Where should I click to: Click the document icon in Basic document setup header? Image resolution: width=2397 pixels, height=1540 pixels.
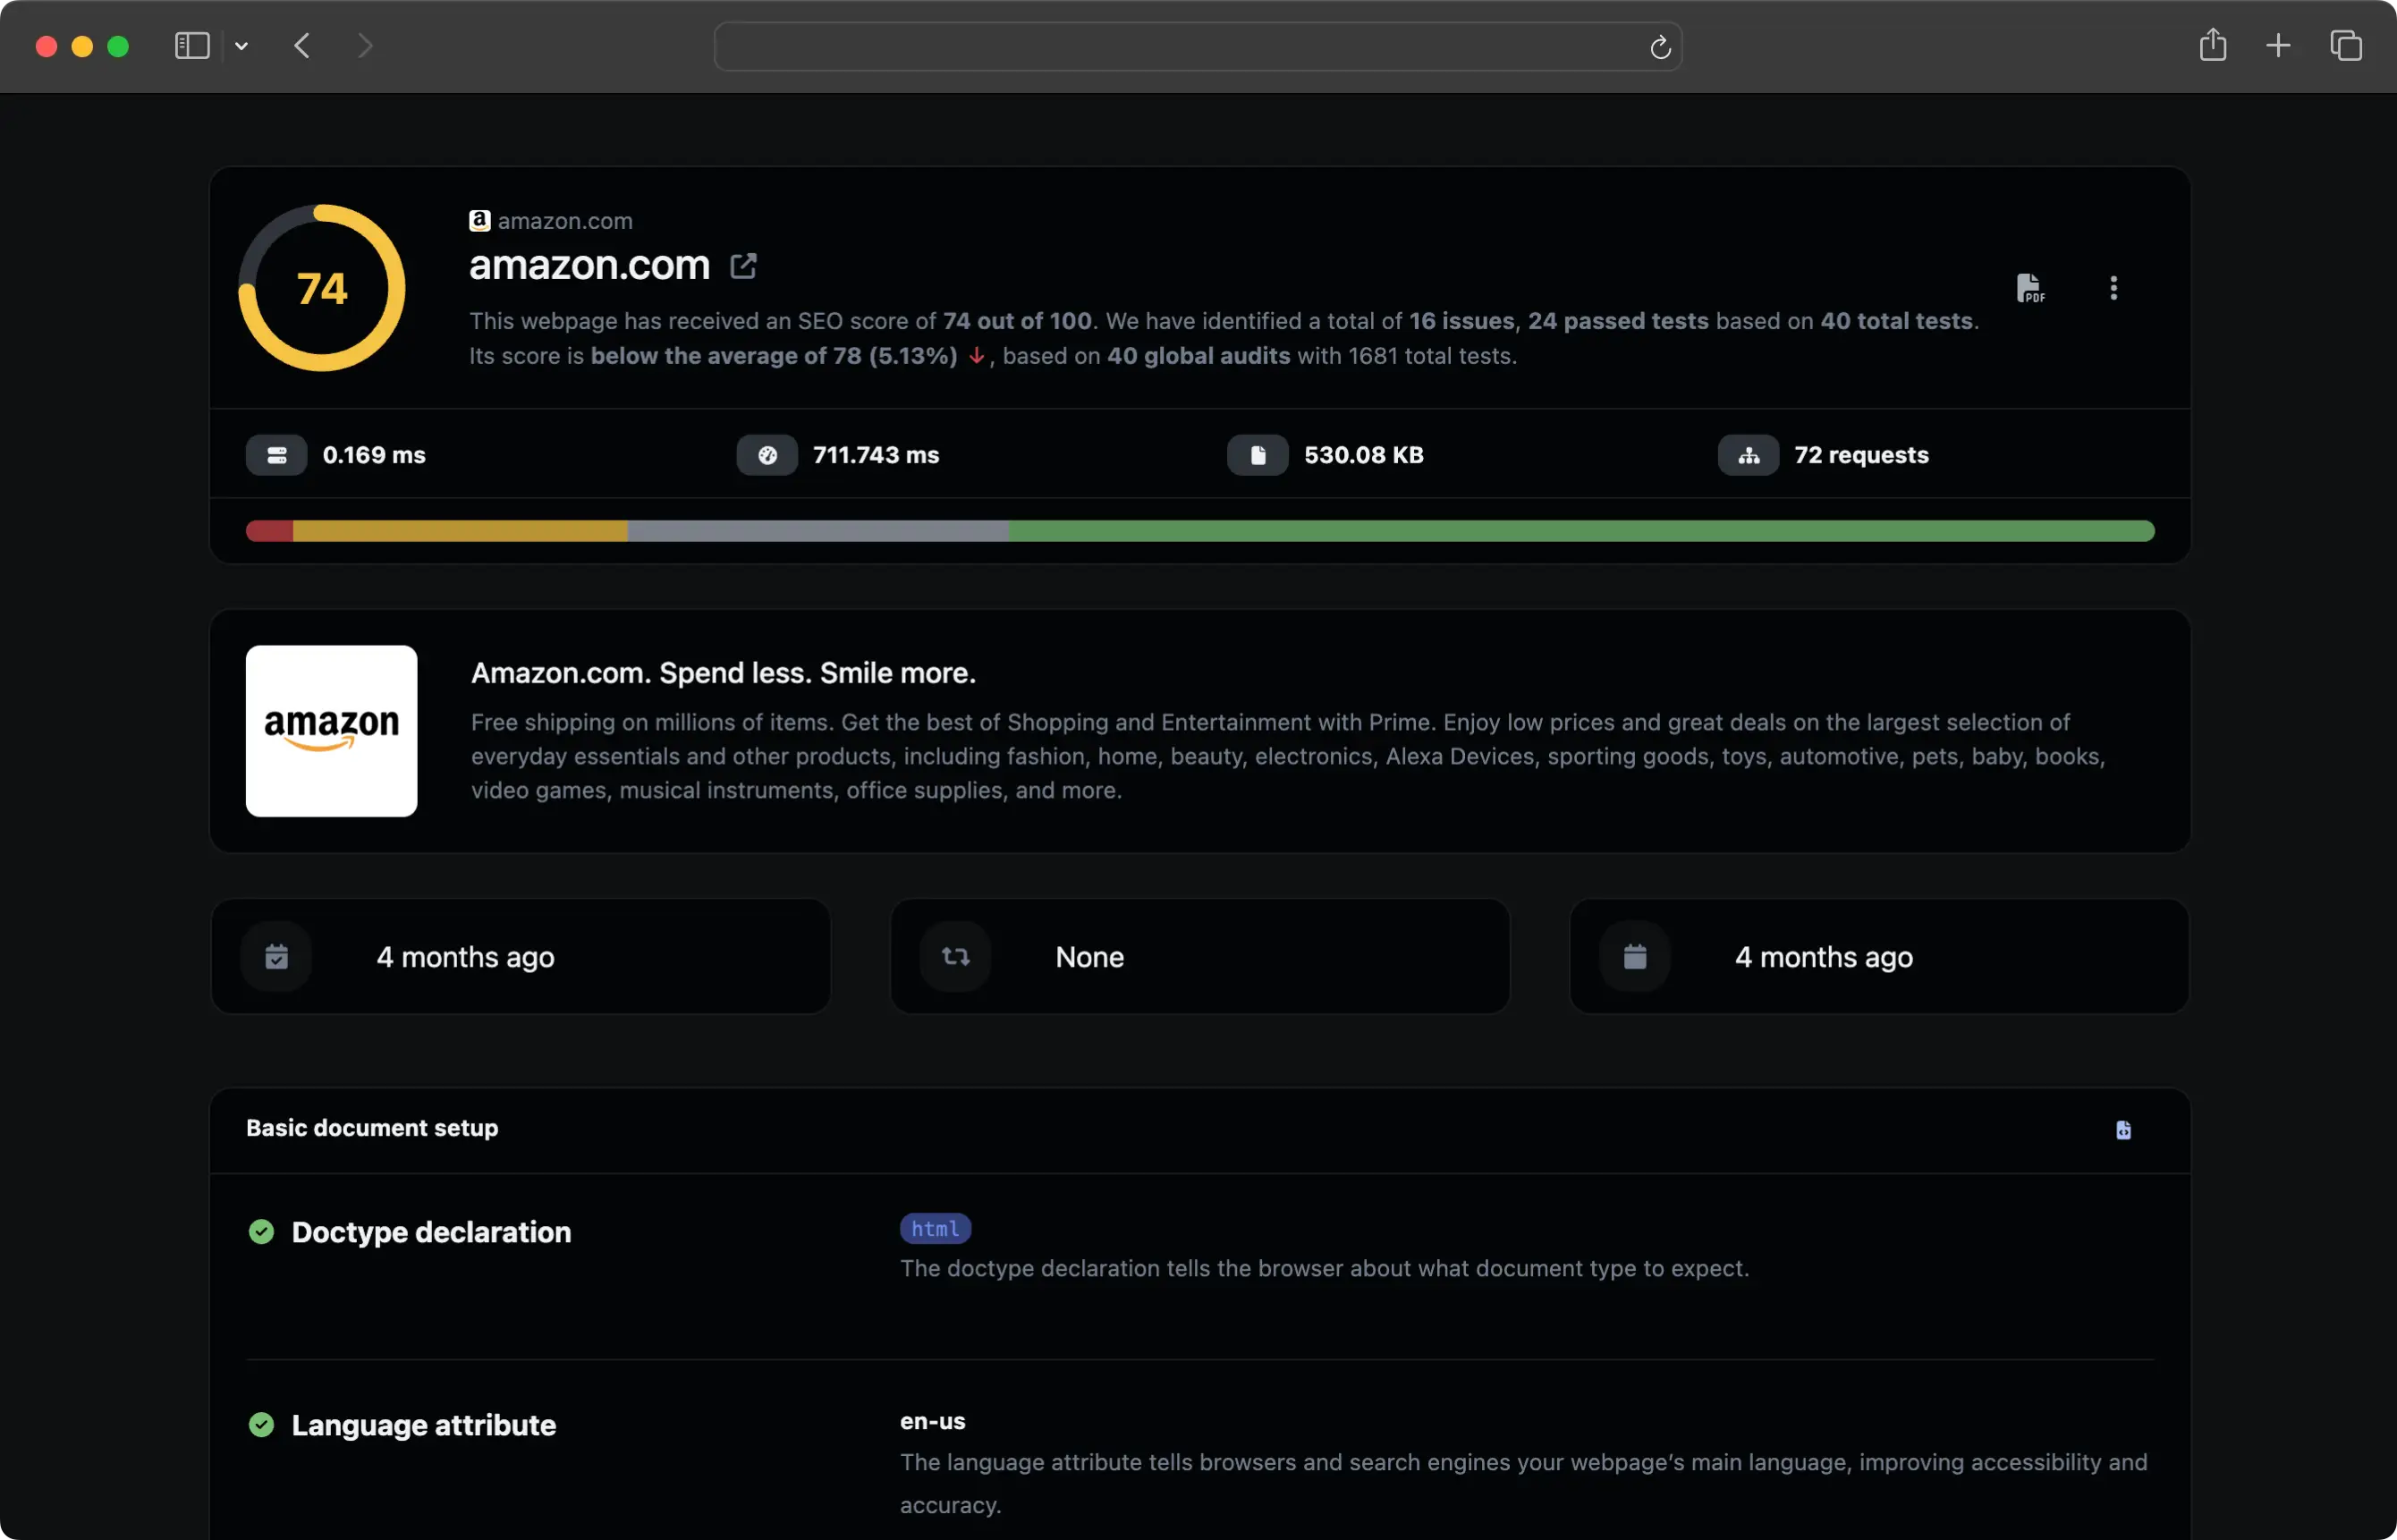point(2123,1130)
